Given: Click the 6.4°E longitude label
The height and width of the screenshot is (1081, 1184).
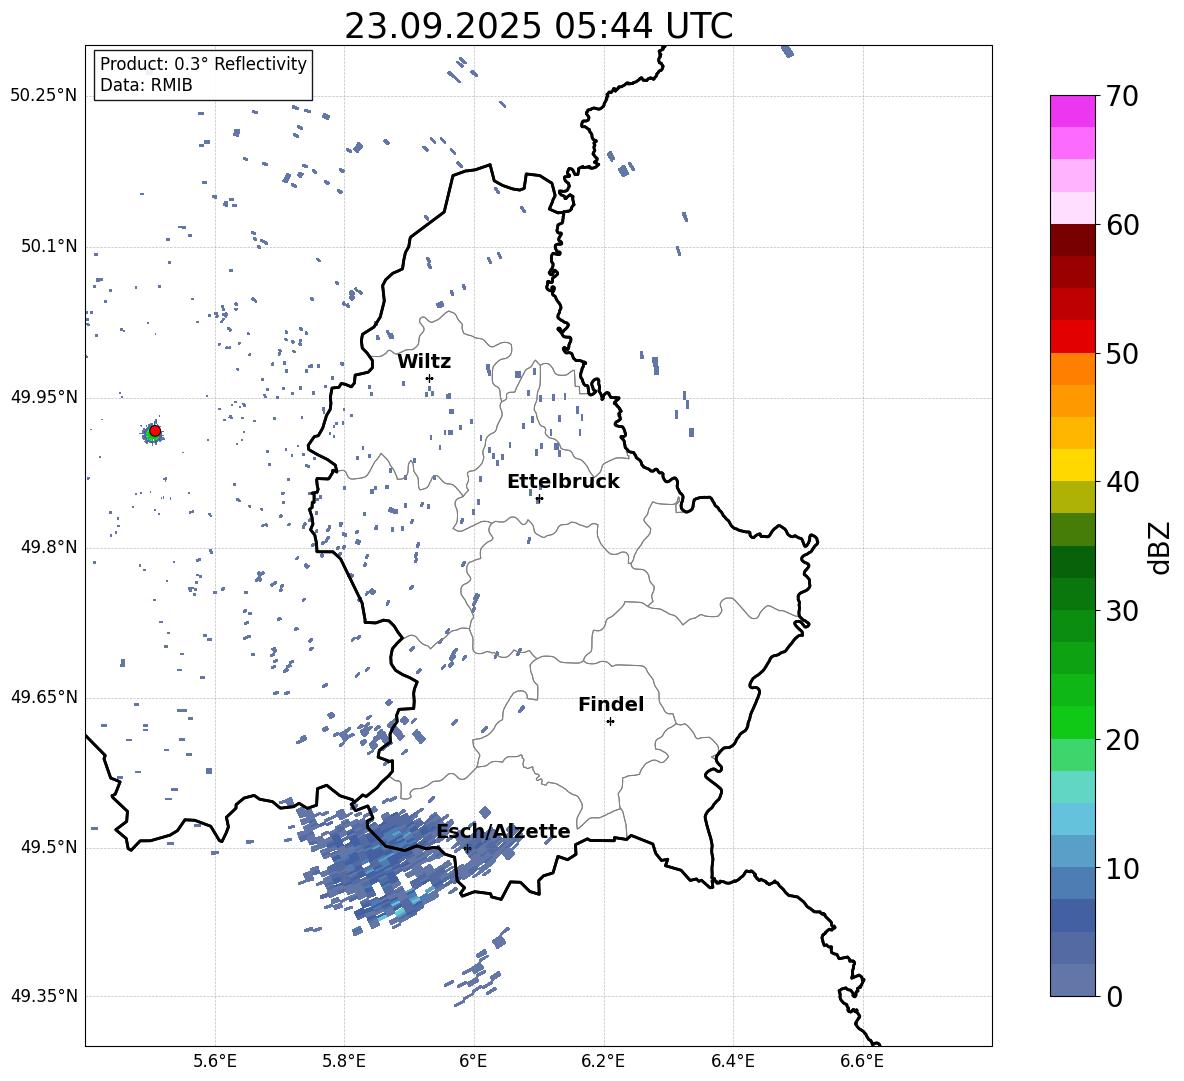Looking at the screenshot, I should click(x=732, y=1061).
